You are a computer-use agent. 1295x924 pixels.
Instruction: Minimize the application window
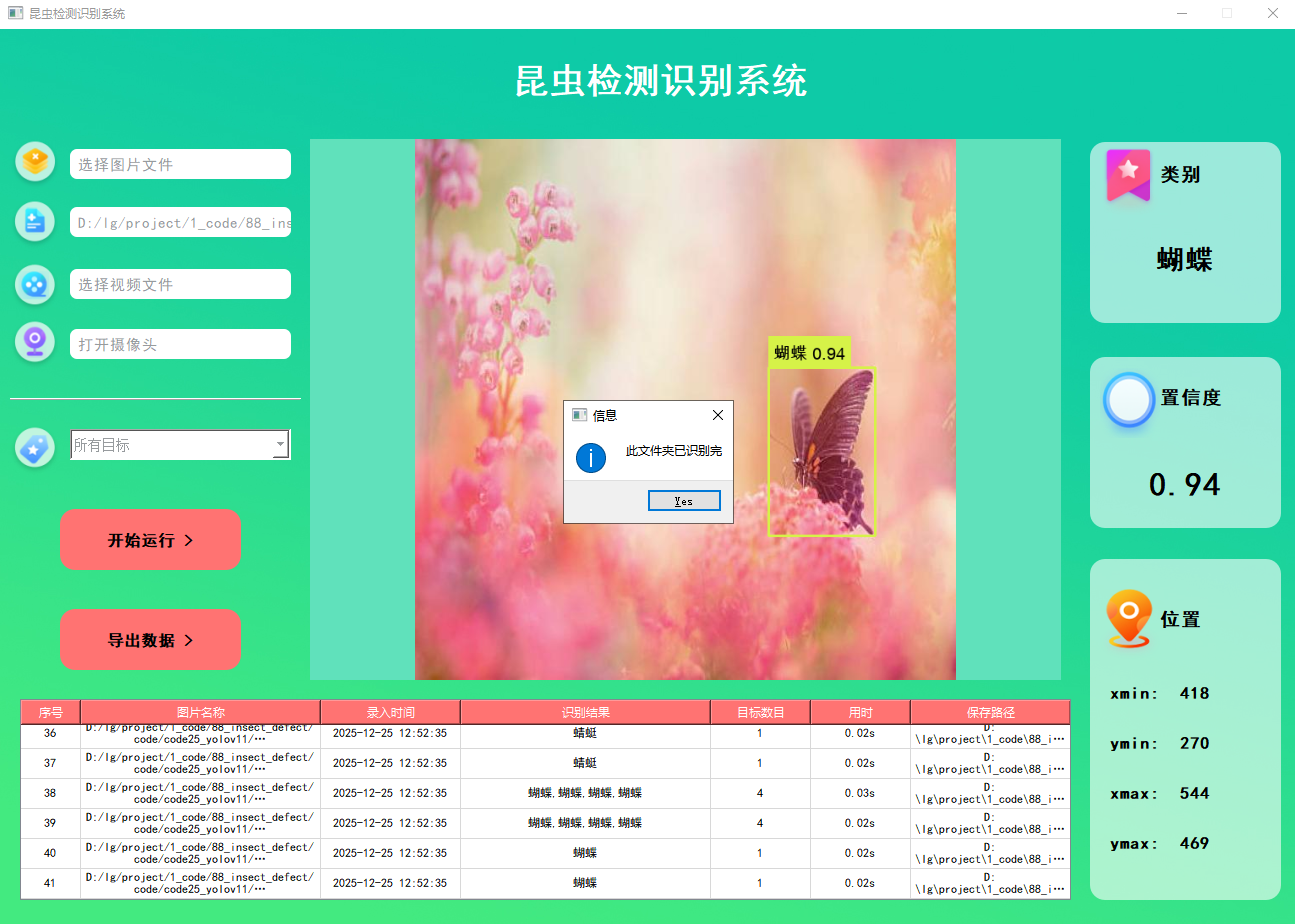point(1182,14)
